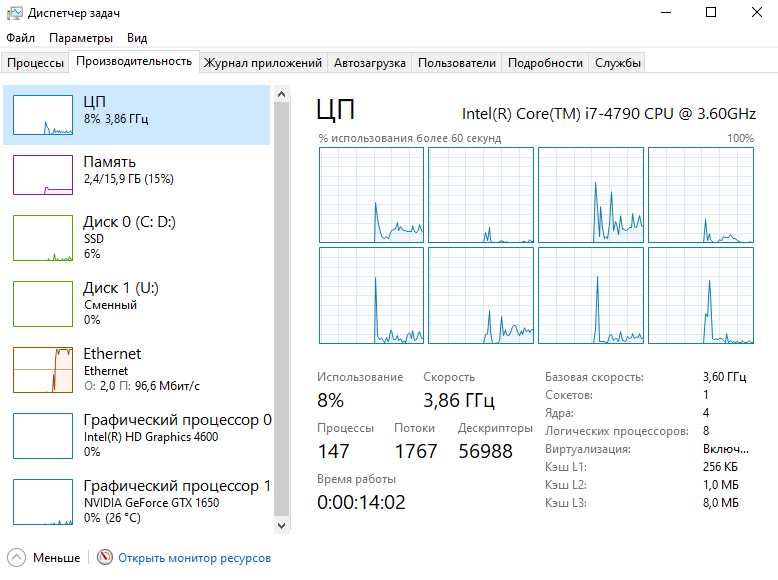Screen dimensions: 778x580
Task: Click the Меньше collapse arrow icon
Action: coord(16,557)
